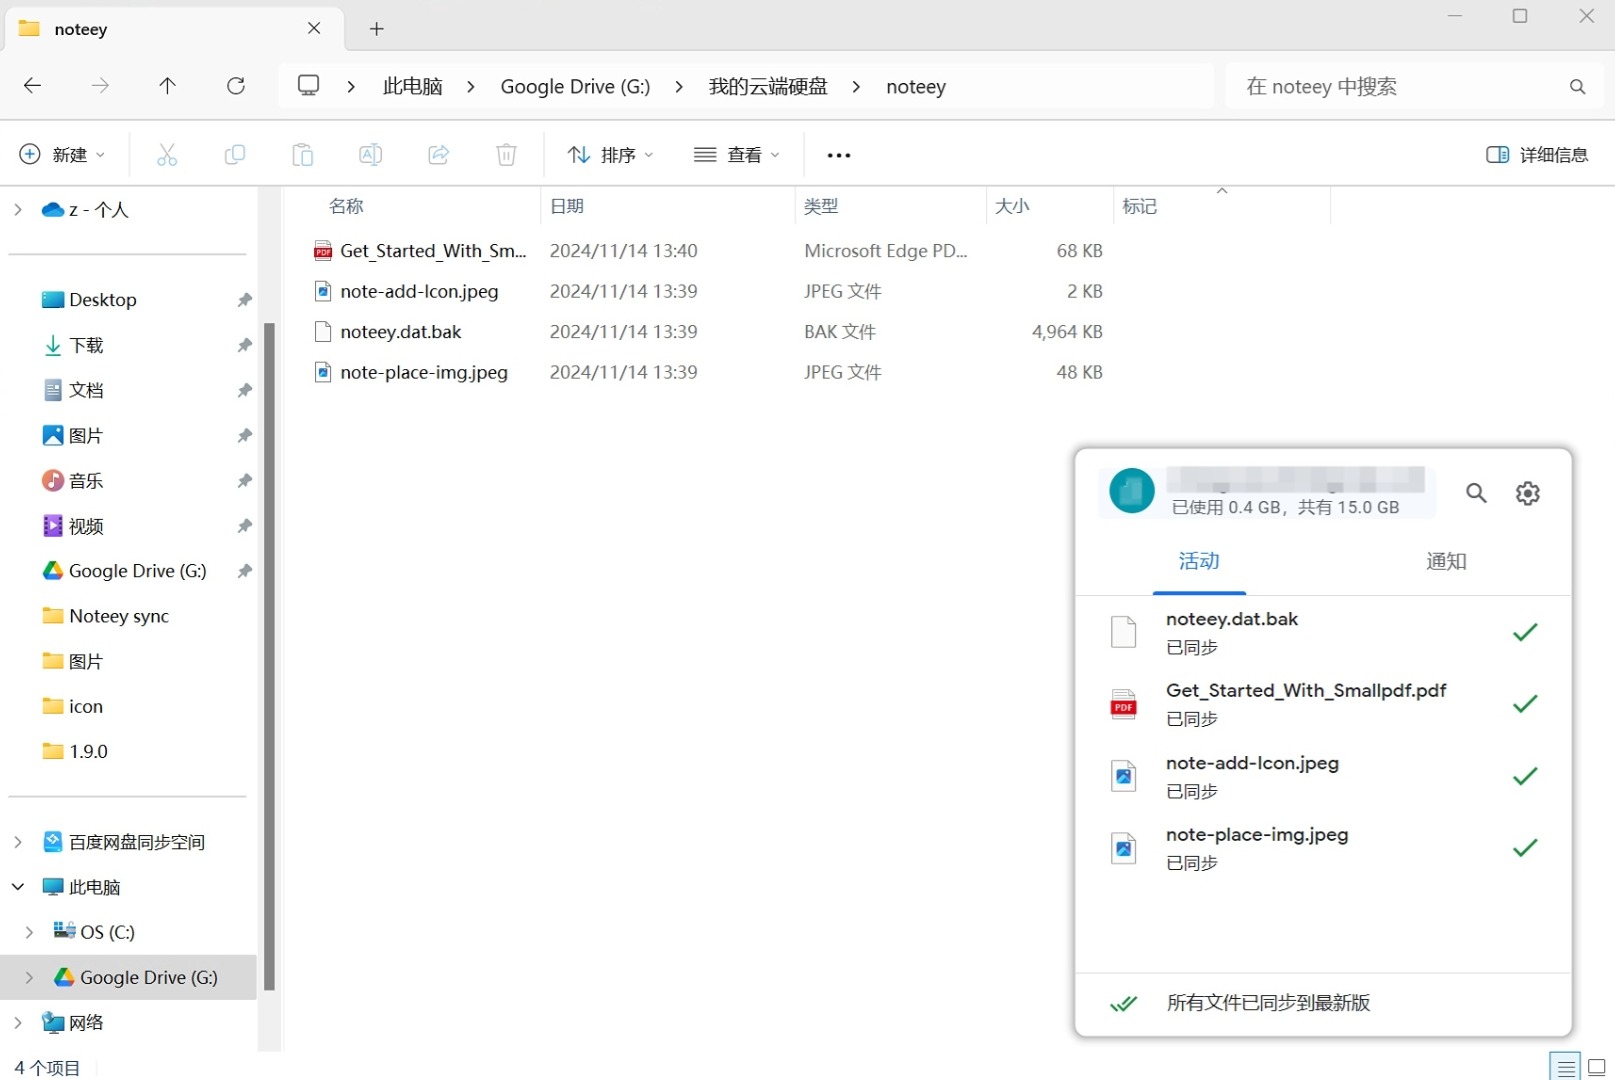The image size is (1615, 1080).
Task: Sort by the 类型 column header
Action: (x=821, y=206)
